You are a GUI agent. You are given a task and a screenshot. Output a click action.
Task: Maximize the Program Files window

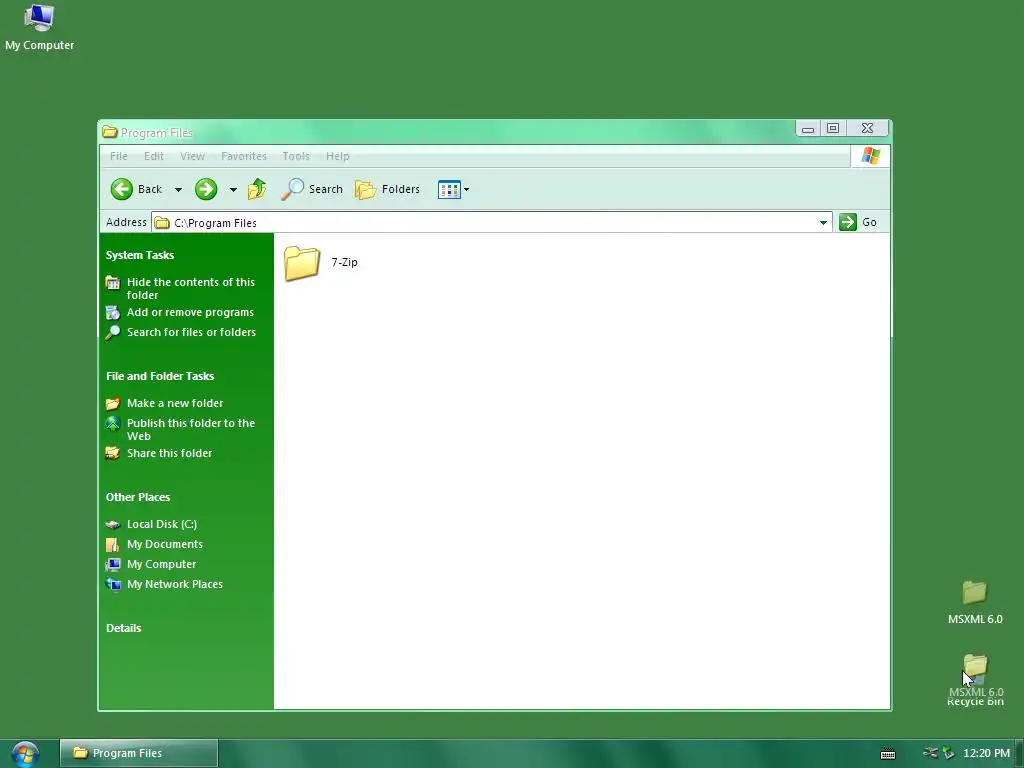(833, 129)
